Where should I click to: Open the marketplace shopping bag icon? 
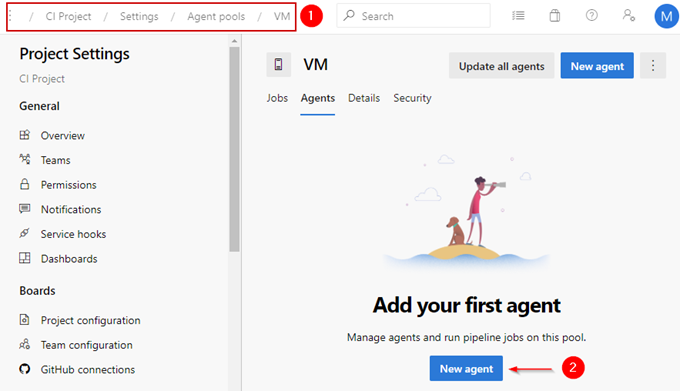[x=555, y=16]
